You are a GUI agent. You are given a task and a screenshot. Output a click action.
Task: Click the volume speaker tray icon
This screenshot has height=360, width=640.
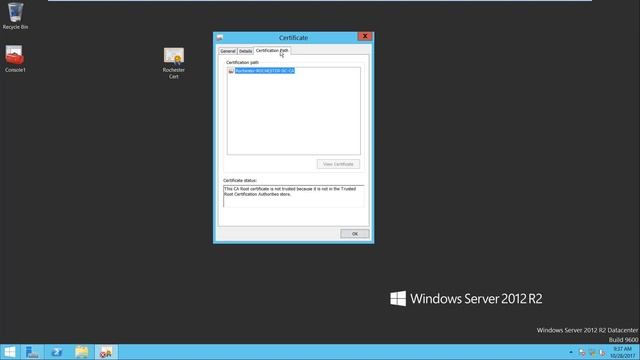point(602,352)
